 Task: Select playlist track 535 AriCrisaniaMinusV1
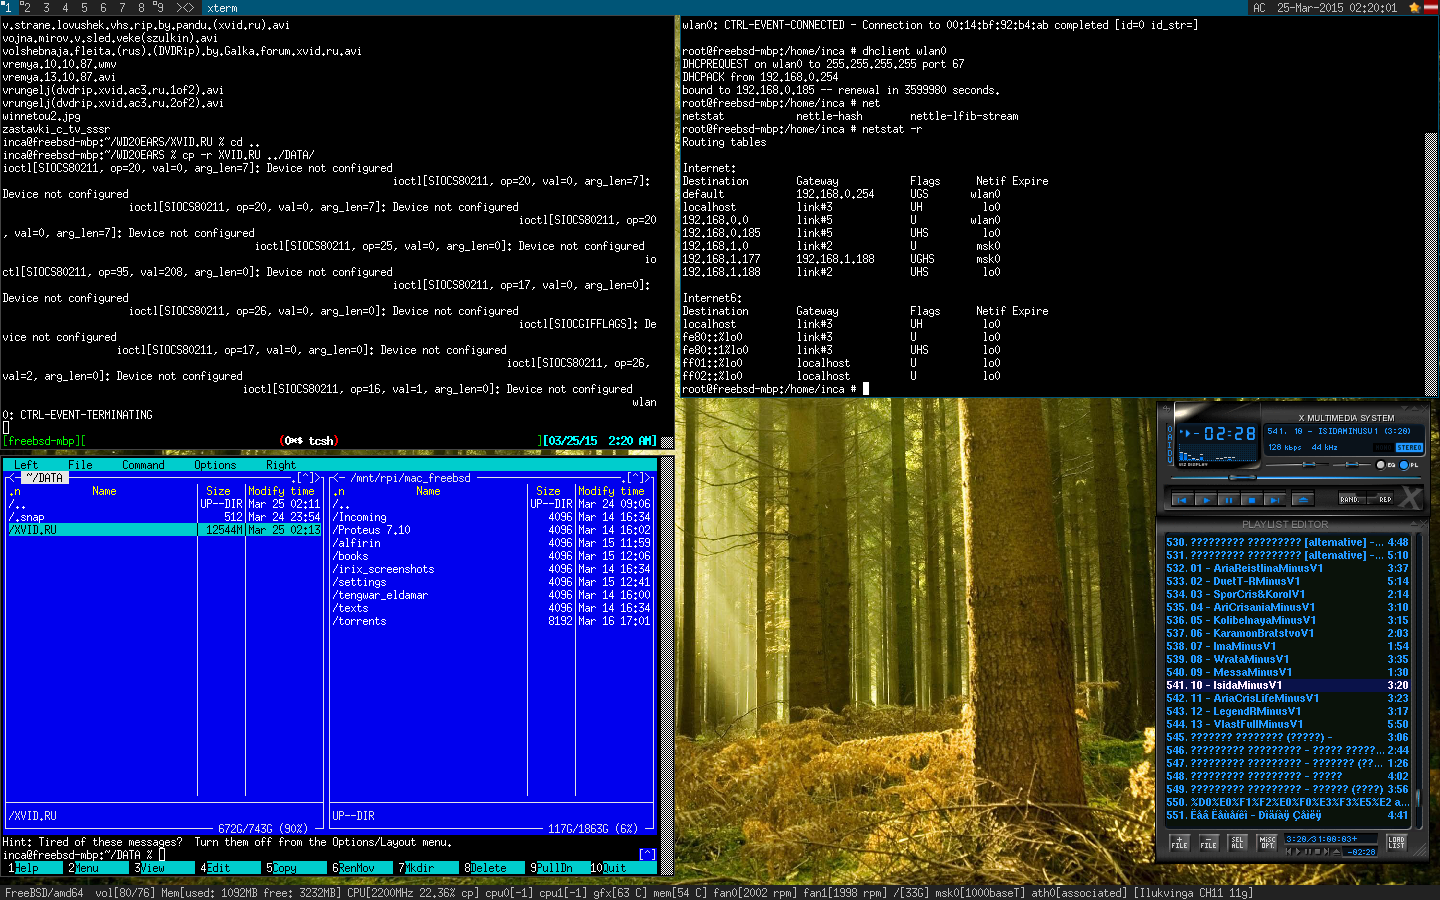[x=1287, y=607]
